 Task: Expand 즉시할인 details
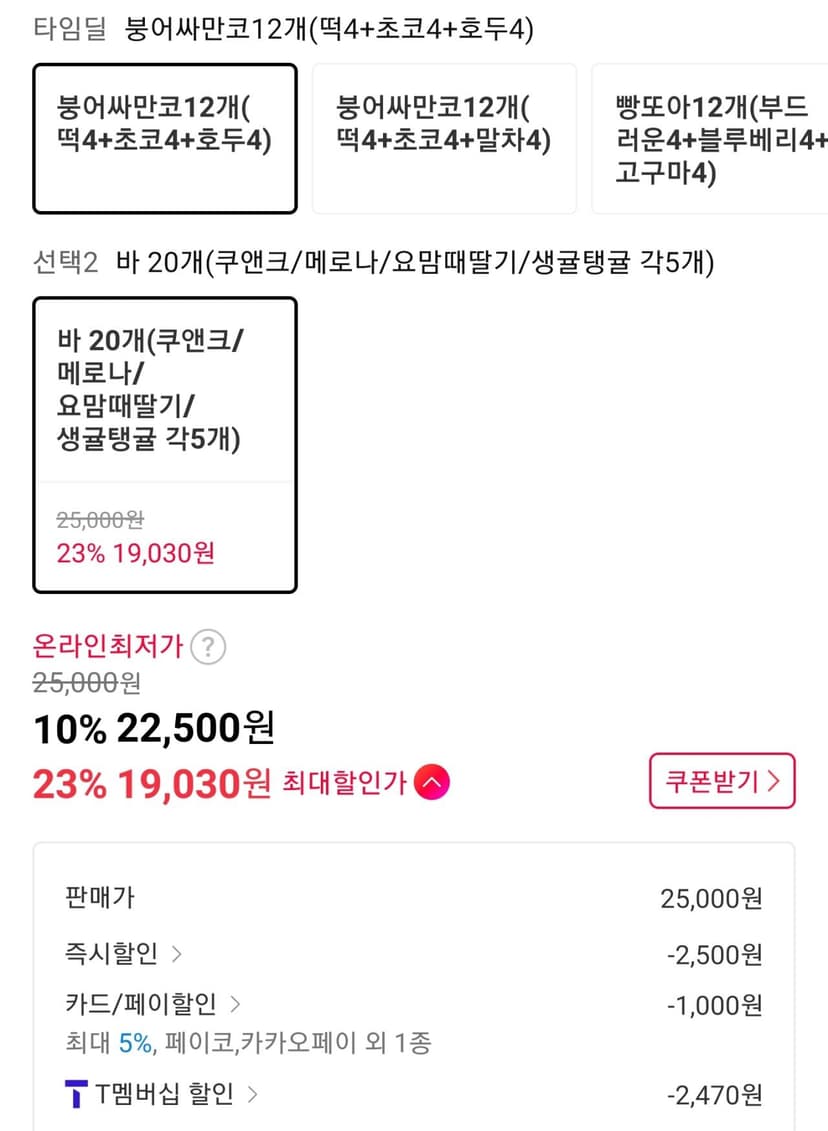tap(123, 954)
